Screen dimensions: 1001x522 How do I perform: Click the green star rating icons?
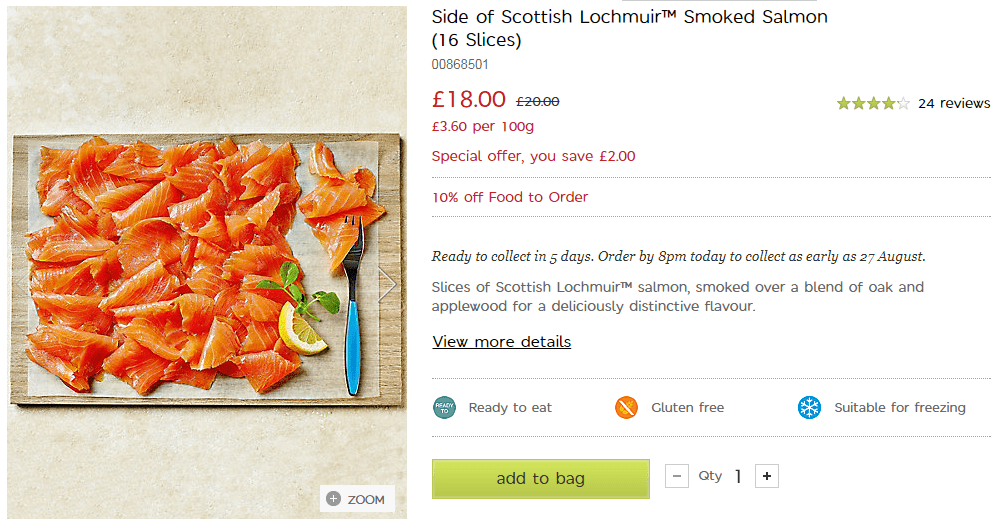[x=873, y=103]
